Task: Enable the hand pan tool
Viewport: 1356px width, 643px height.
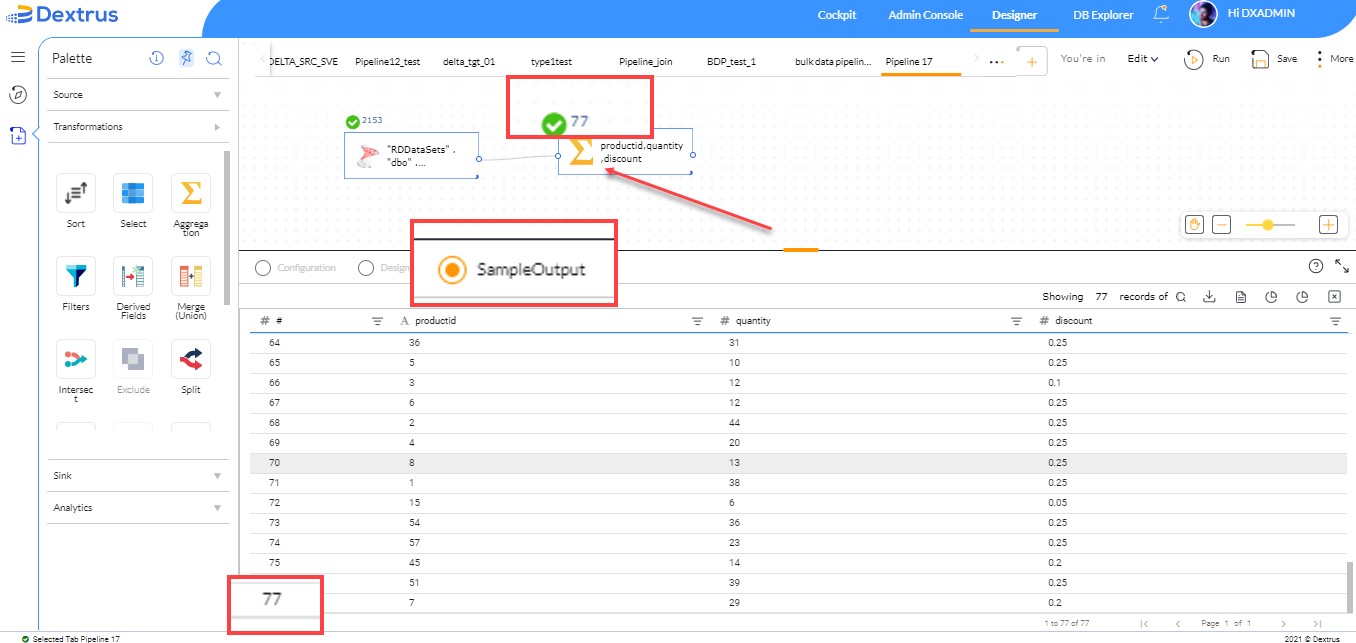Action: click(1194, 225)
